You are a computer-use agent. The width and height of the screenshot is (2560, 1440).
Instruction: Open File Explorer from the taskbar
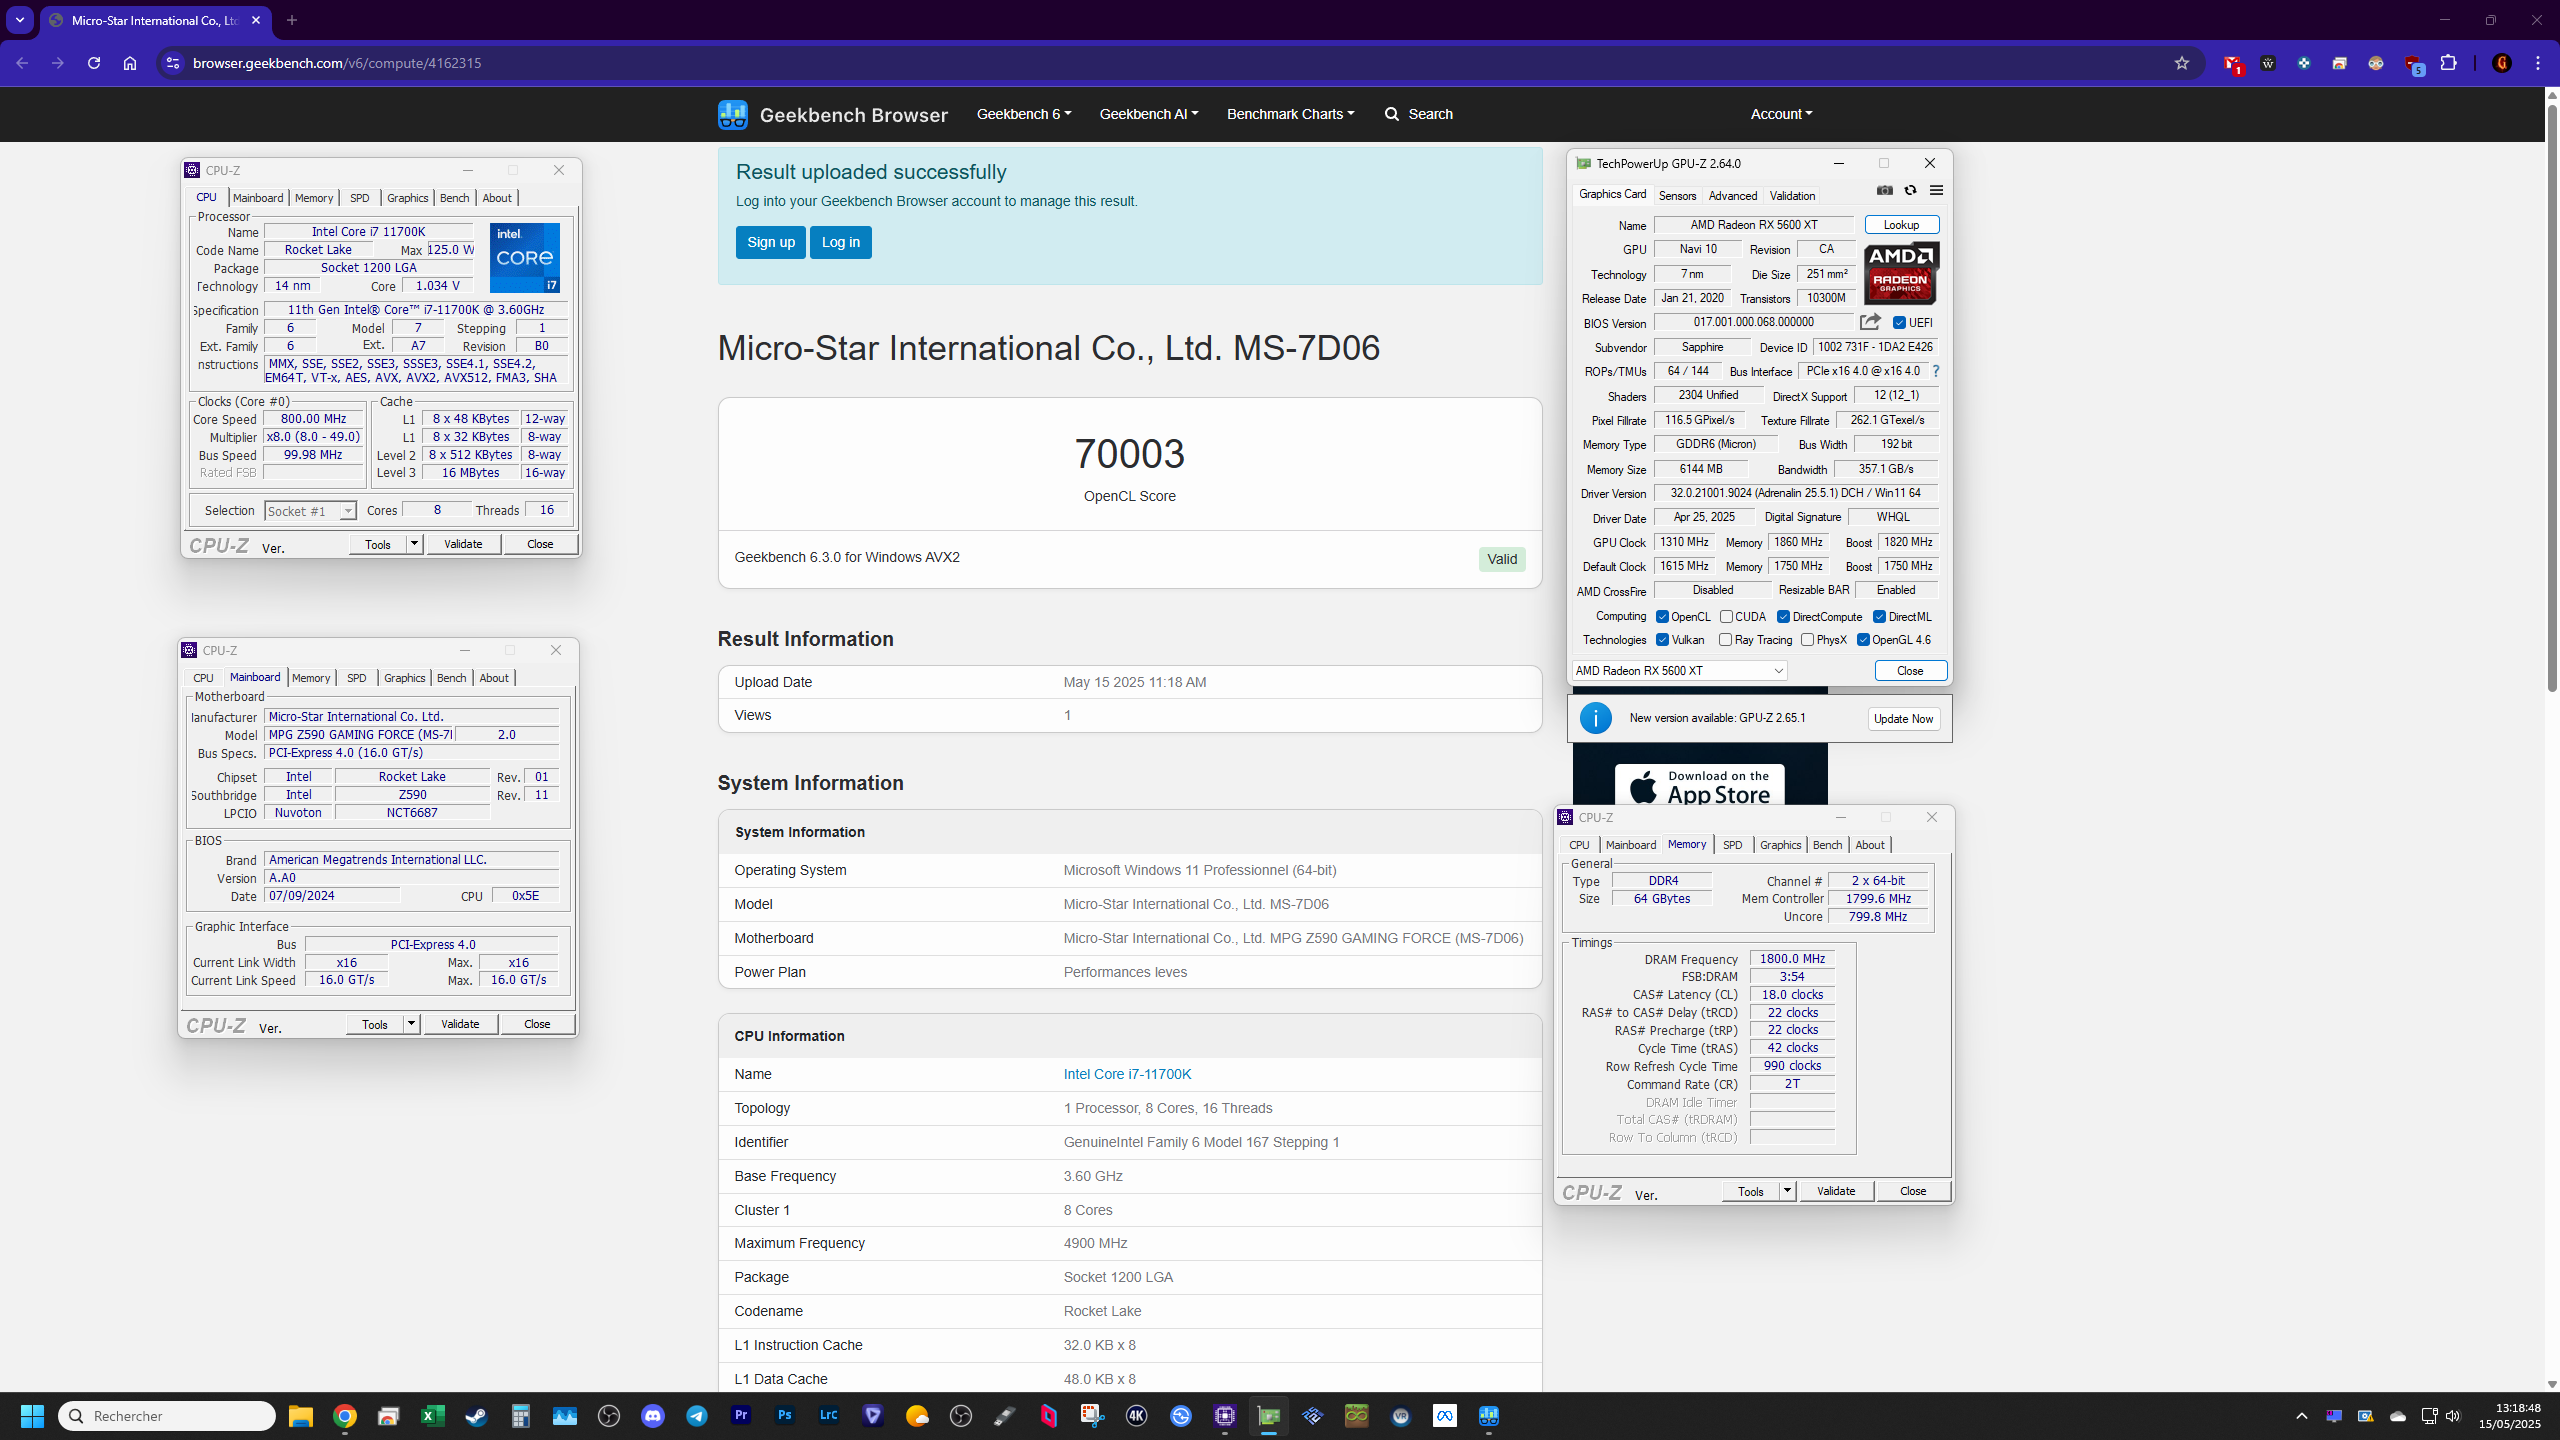click(300, 1416)
